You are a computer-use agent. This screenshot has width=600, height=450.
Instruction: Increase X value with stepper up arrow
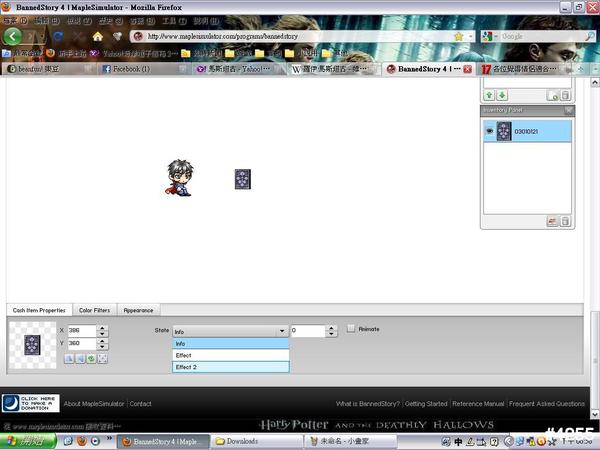[102, 328]
